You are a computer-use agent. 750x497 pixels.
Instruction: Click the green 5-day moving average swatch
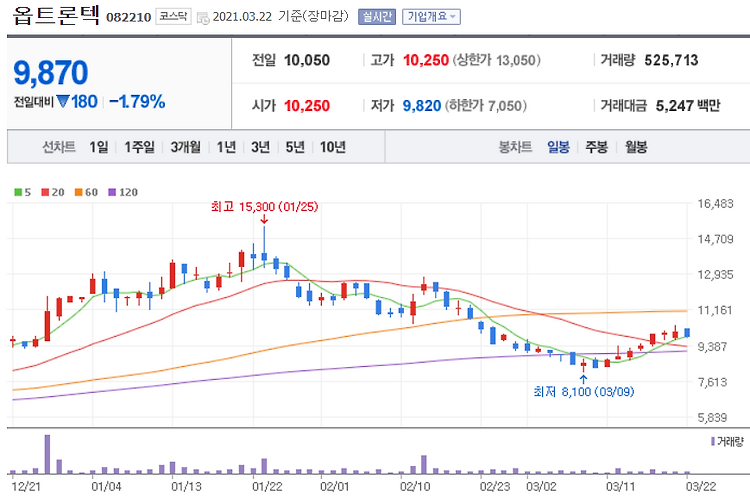pyautogui.click(x=18, y=192)
